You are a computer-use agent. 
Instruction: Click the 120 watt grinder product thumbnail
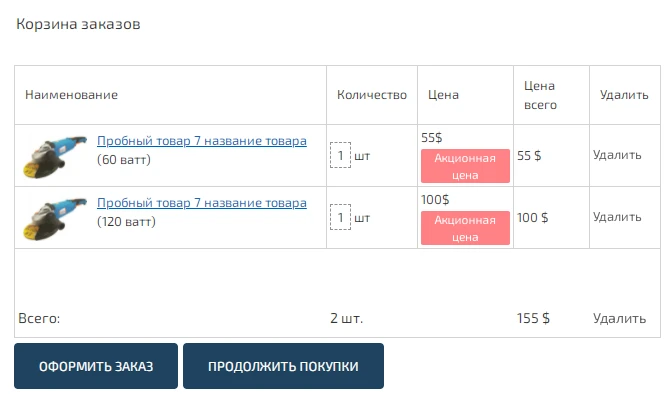click(55, 218)
